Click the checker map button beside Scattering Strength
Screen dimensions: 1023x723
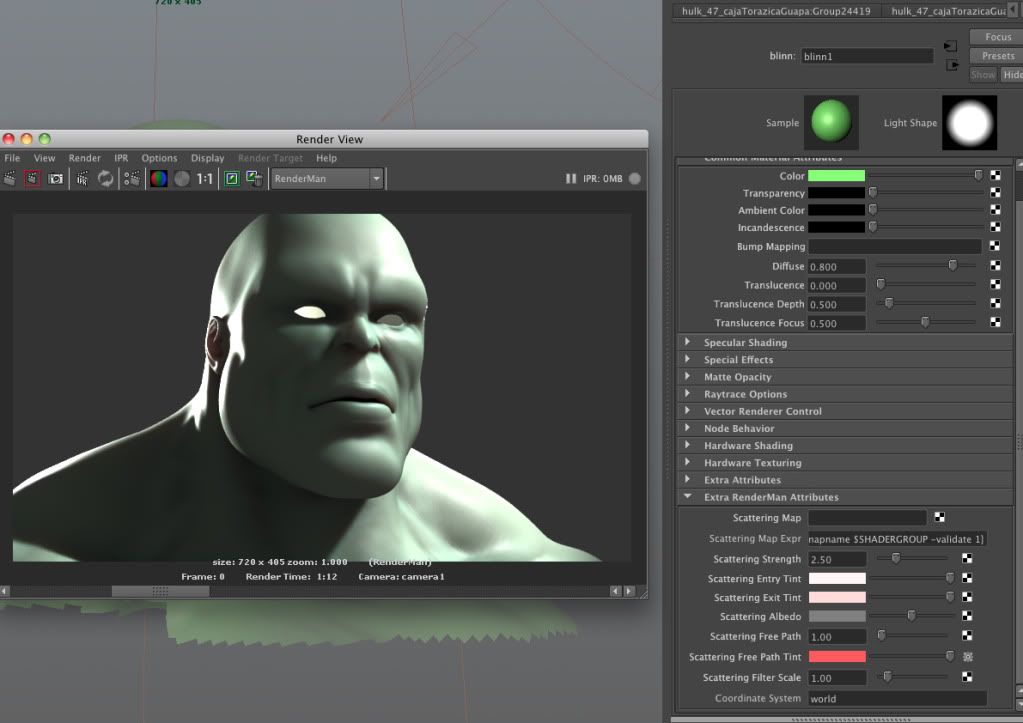(x=967, y=559)
